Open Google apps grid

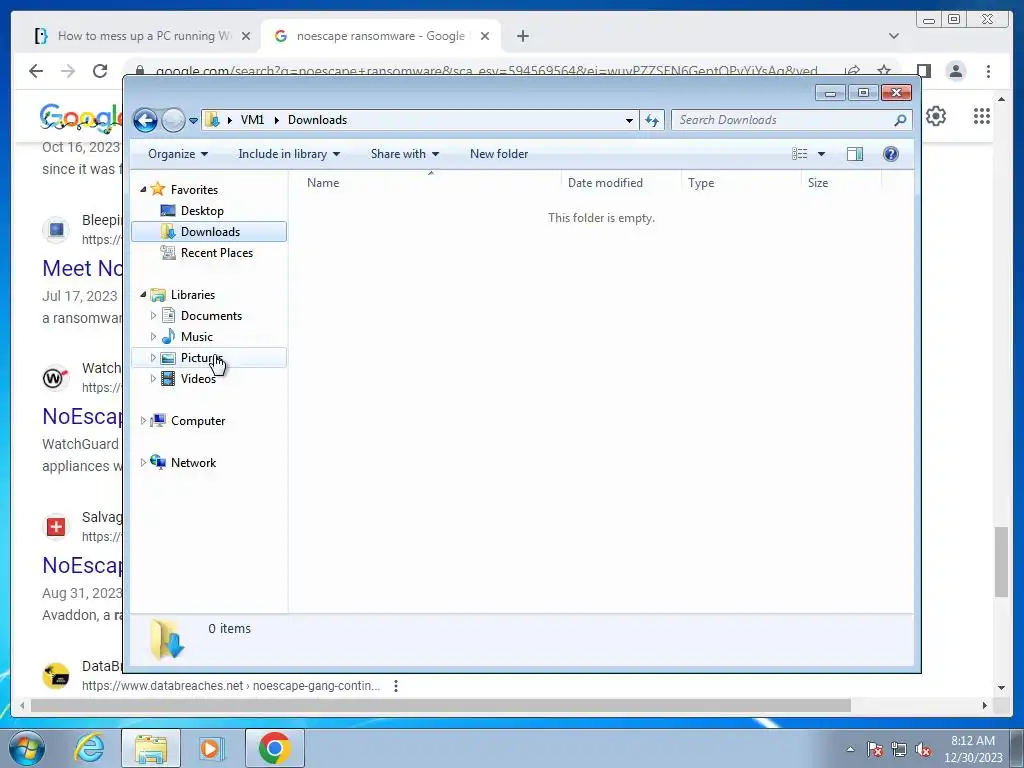coord(982,116)
